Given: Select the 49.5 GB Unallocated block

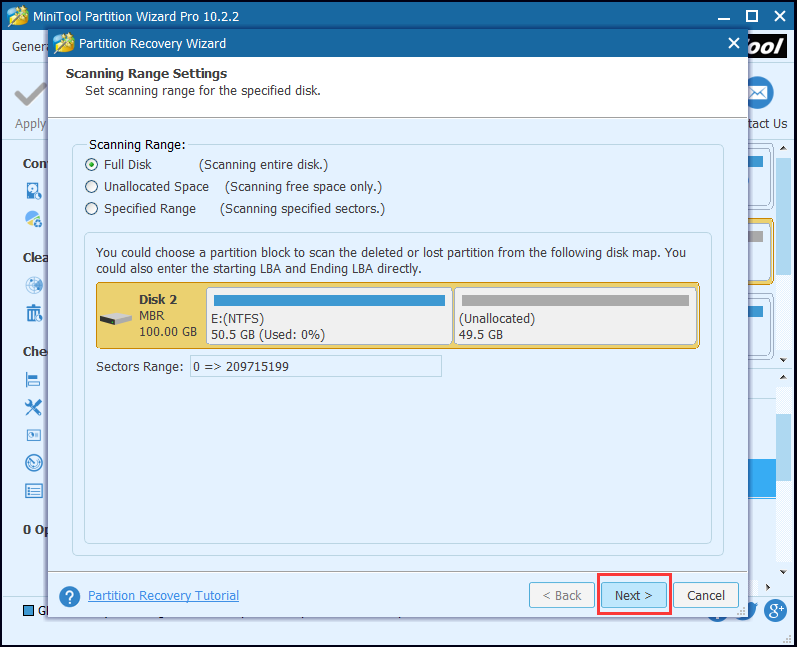Looking at the screenshot, I should click(575, 316).
